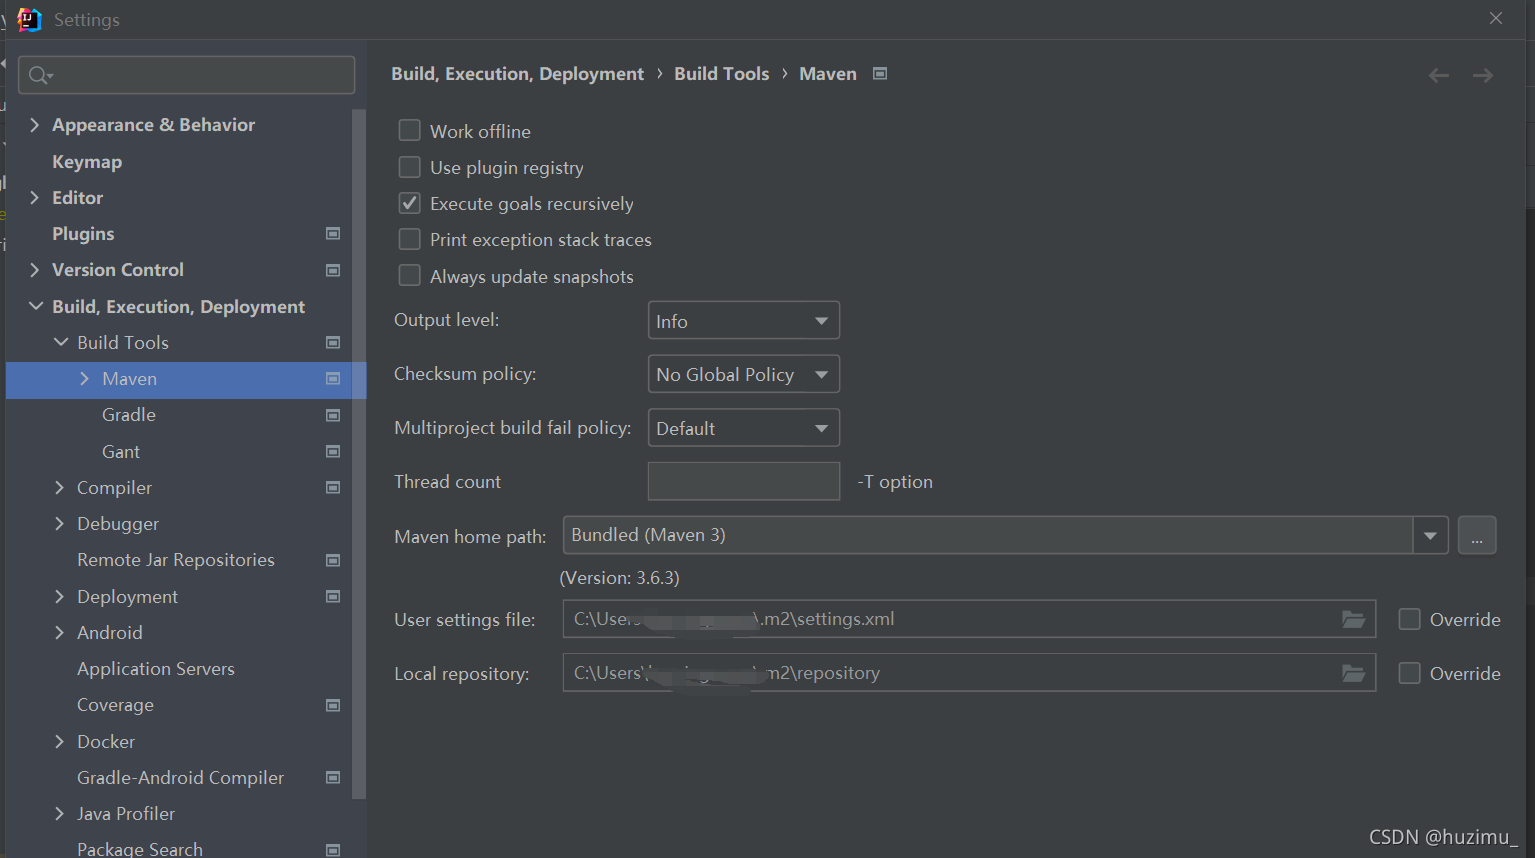This screenshot has width=1535, height=858.
Task: Select Gradle under Build Tools
Action: (x=129, y=415)
